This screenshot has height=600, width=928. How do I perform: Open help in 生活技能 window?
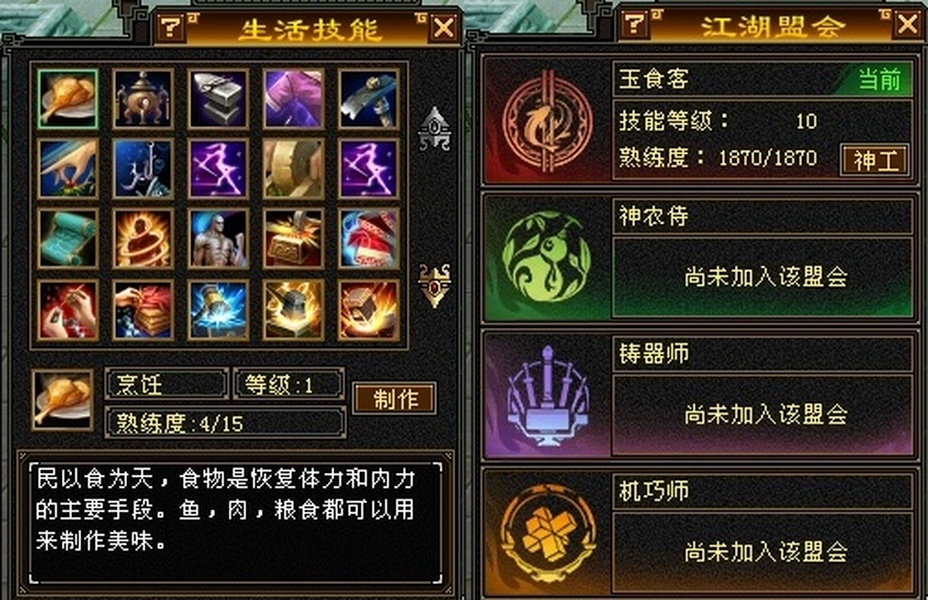pos(172,26)
